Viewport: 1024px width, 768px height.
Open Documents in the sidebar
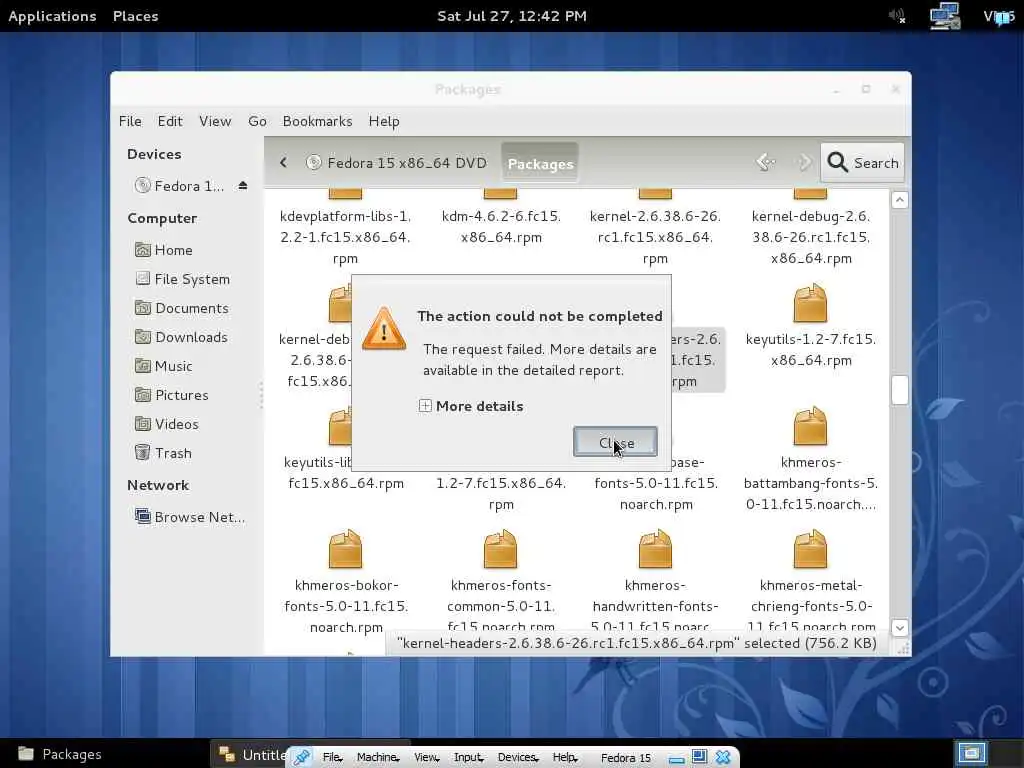[x=182, y=308]
